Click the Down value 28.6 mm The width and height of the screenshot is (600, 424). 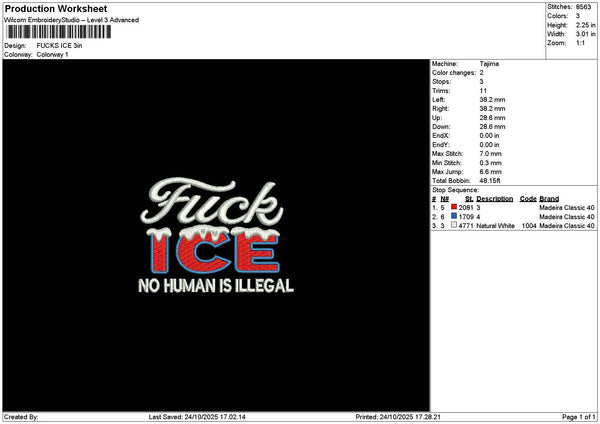point(492,127)
